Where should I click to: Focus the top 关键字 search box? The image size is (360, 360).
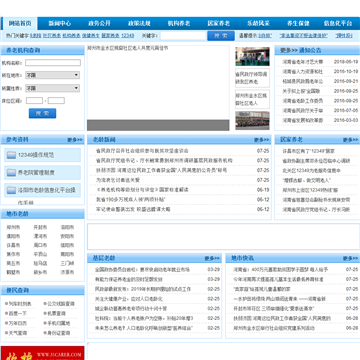[x=183, y=36]
